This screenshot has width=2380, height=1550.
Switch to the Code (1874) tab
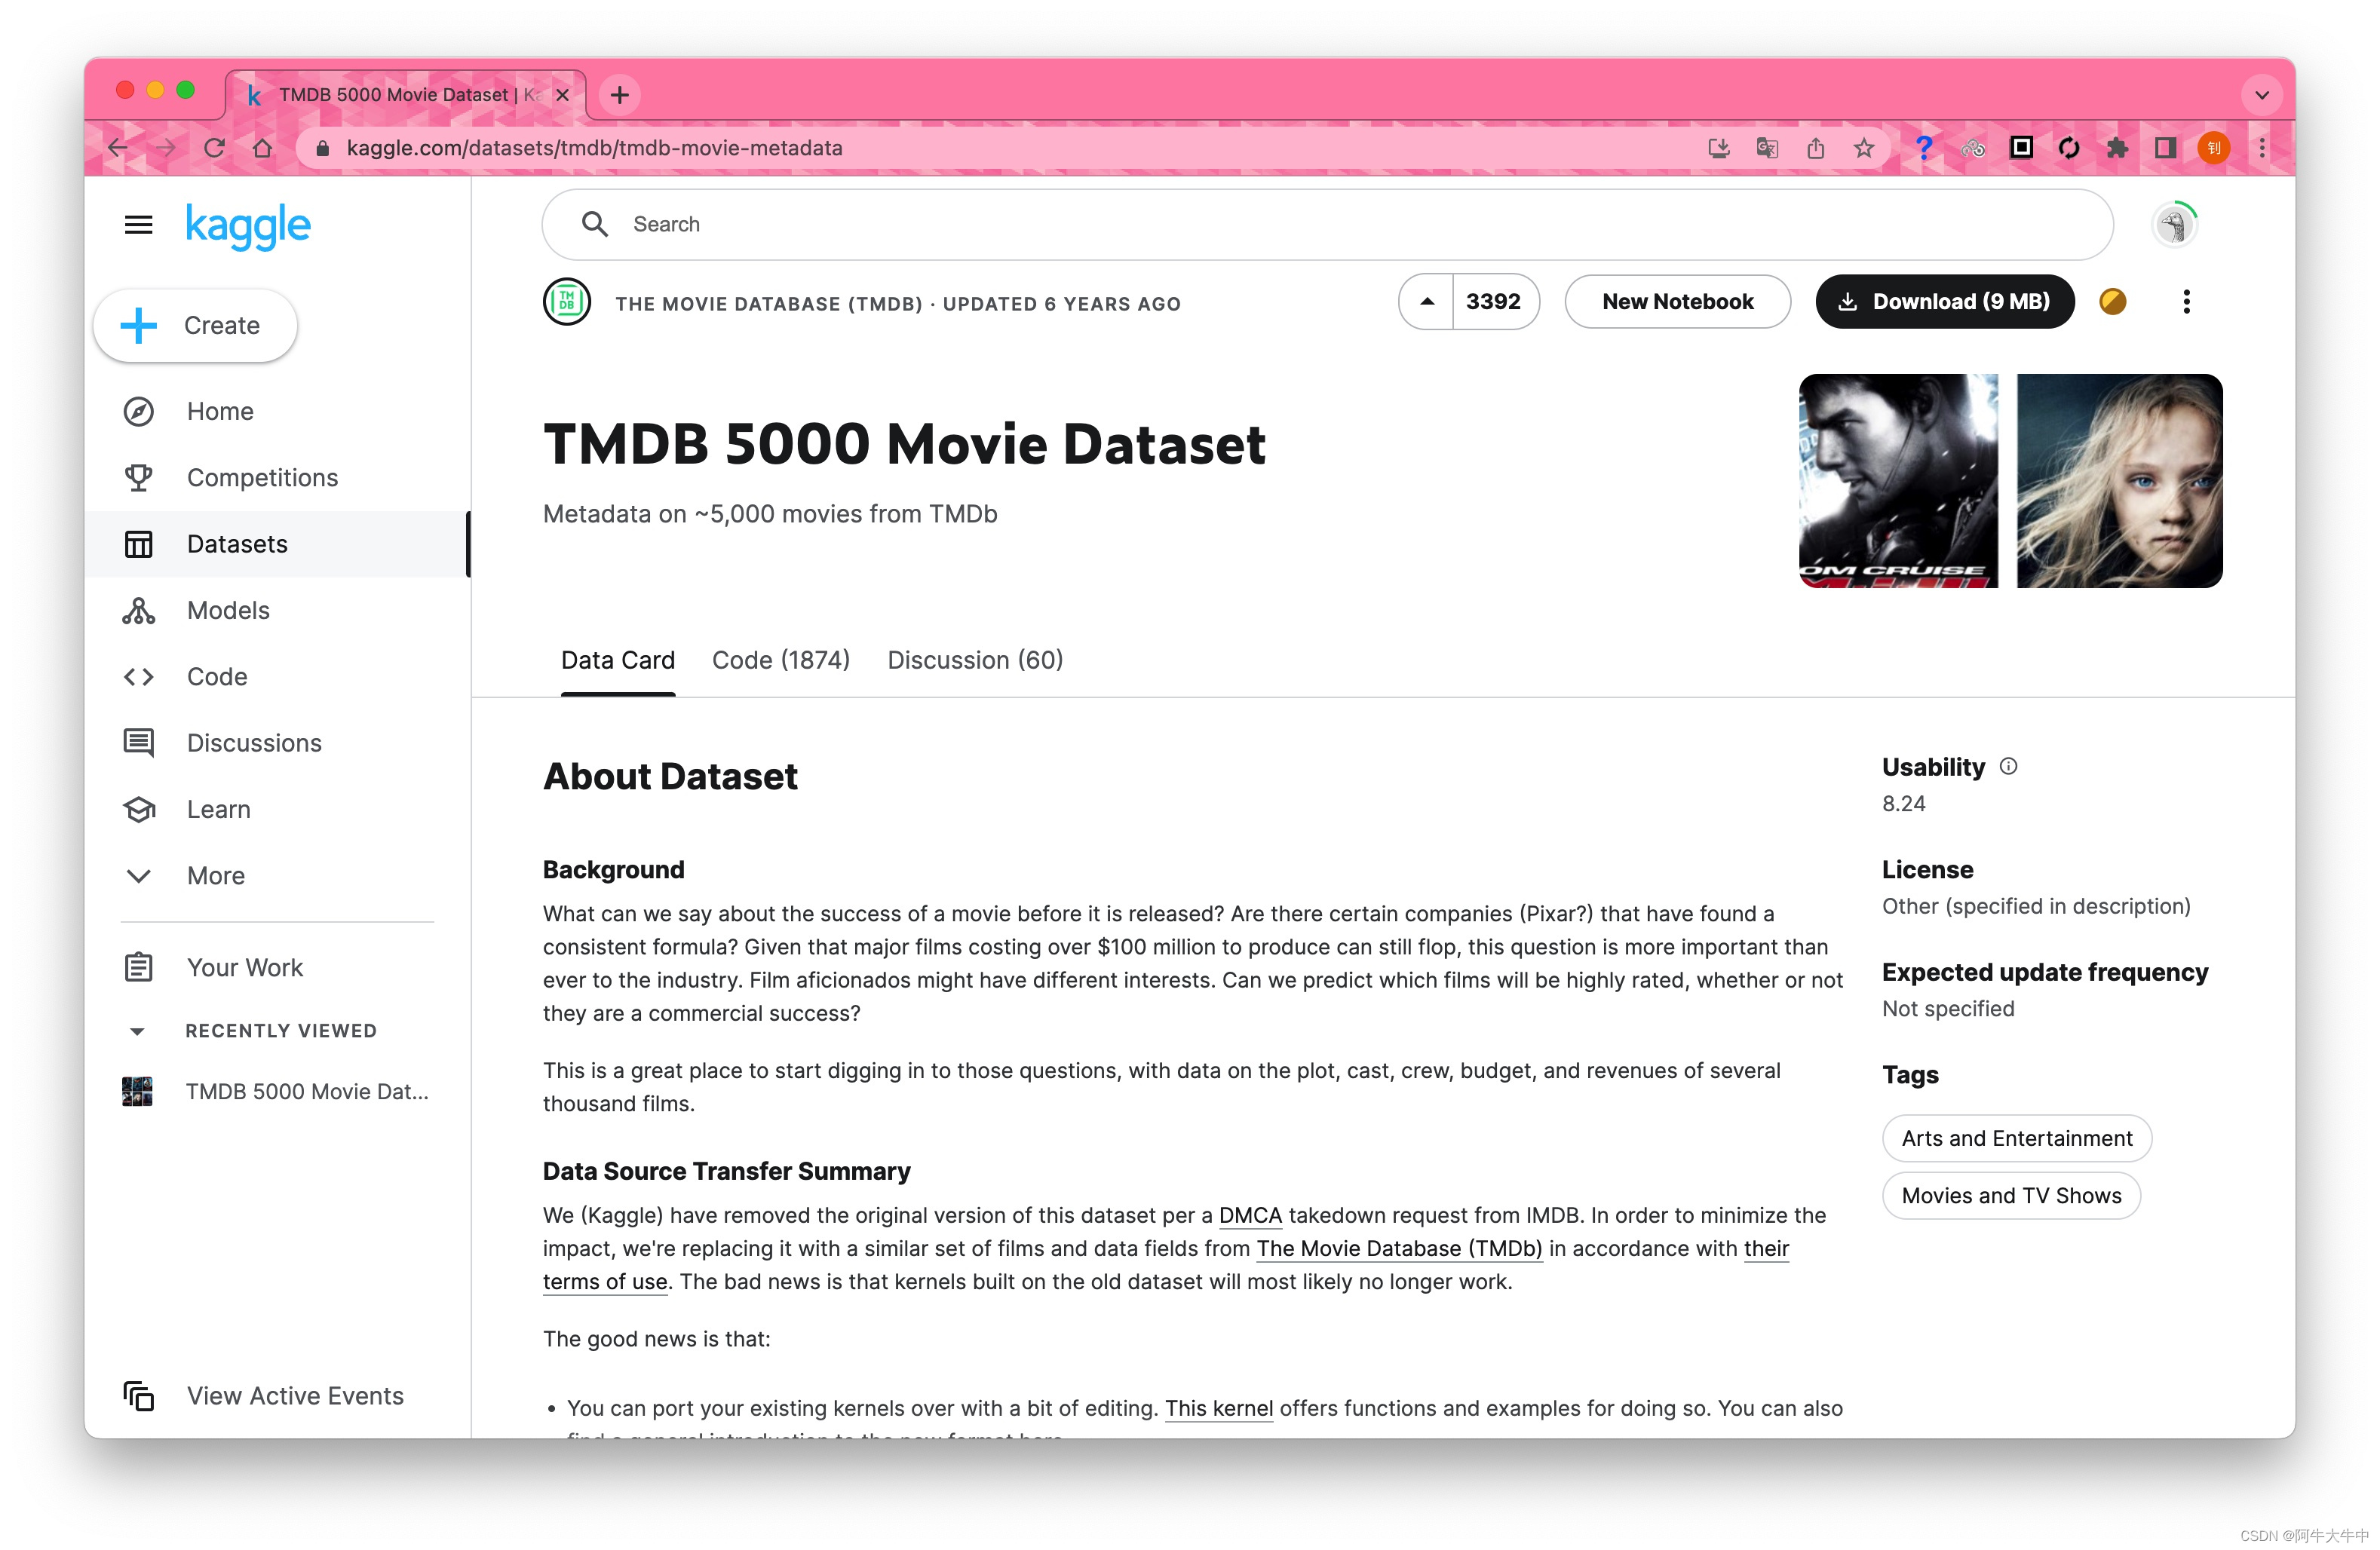[x=780, y=660]
